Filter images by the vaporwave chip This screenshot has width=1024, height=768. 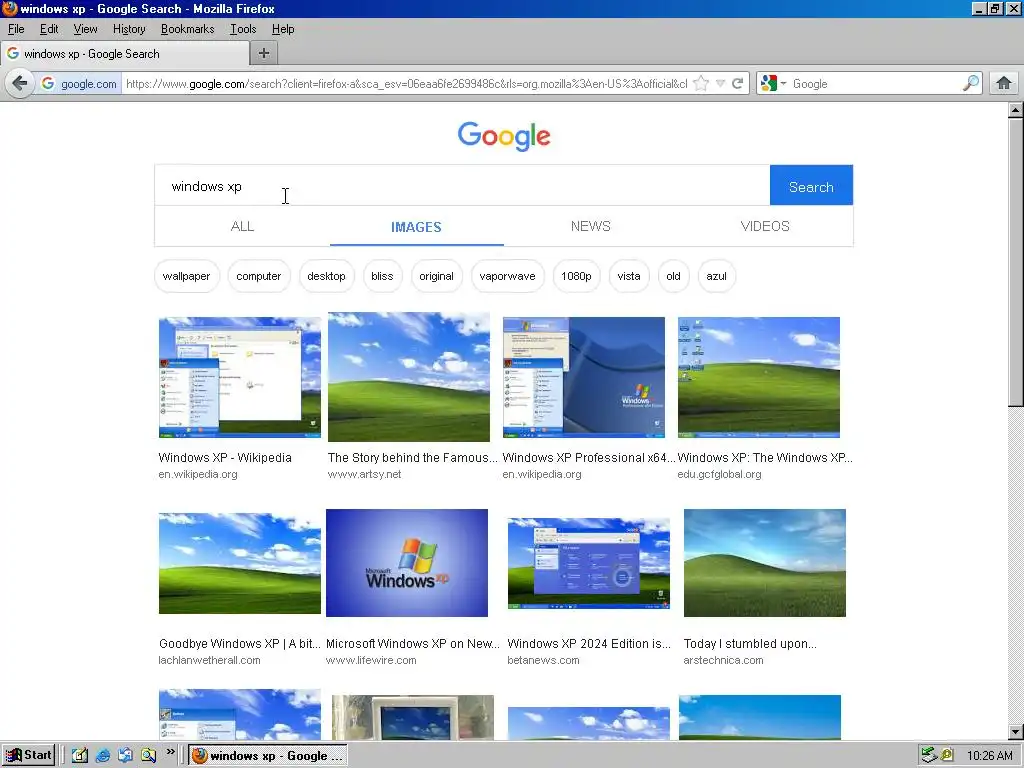(x=507, y=276)
